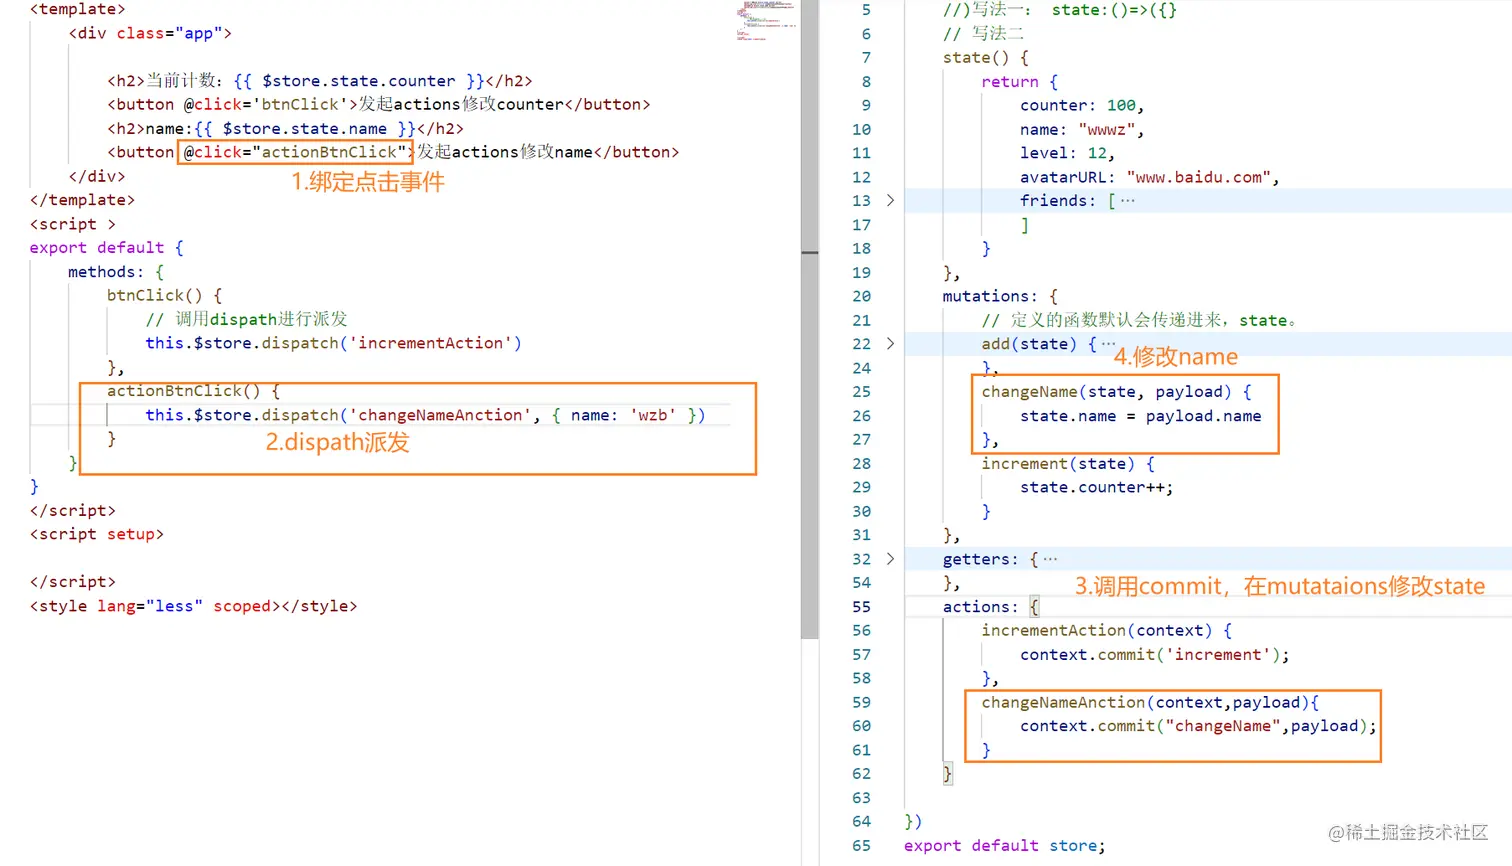Click dispatch('incrementAction') call line
The width and height of the screenshot is (1512, 866).
click(x=333, y=343)
